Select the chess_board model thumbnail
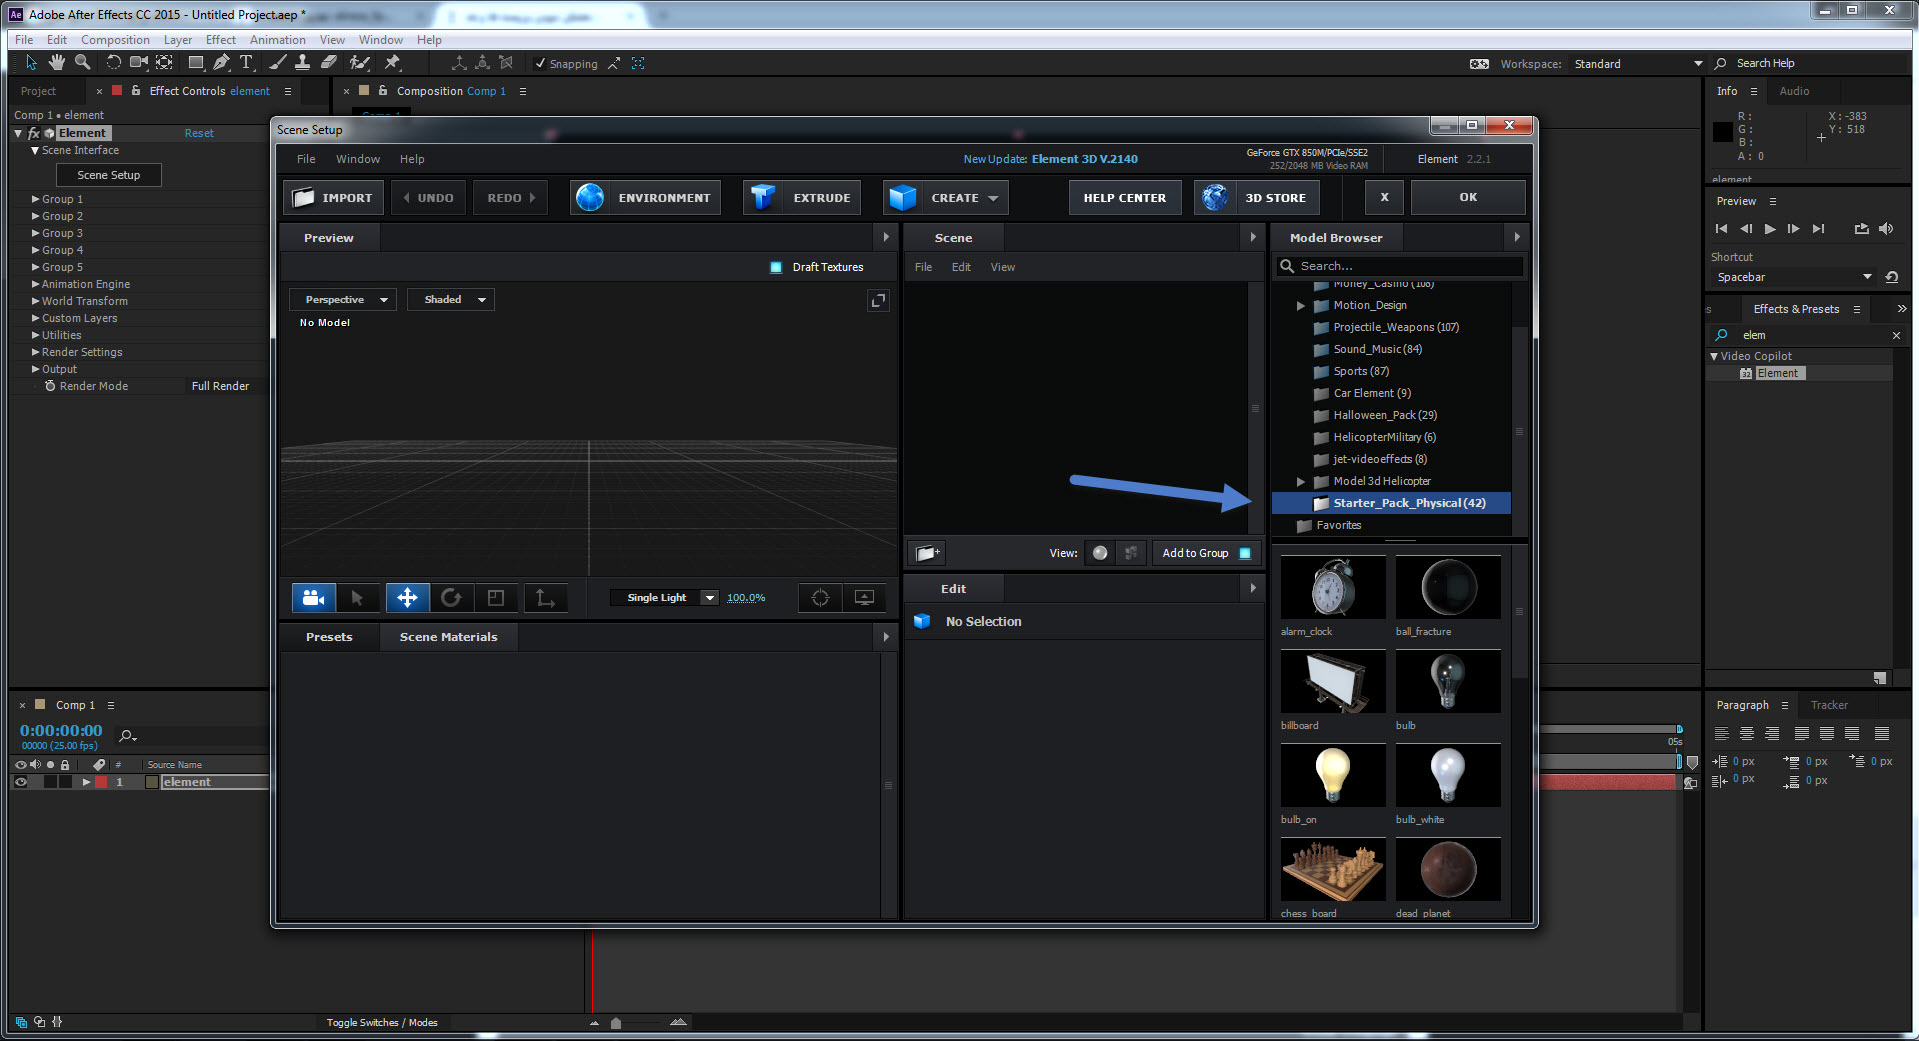 pos(1333,870)
